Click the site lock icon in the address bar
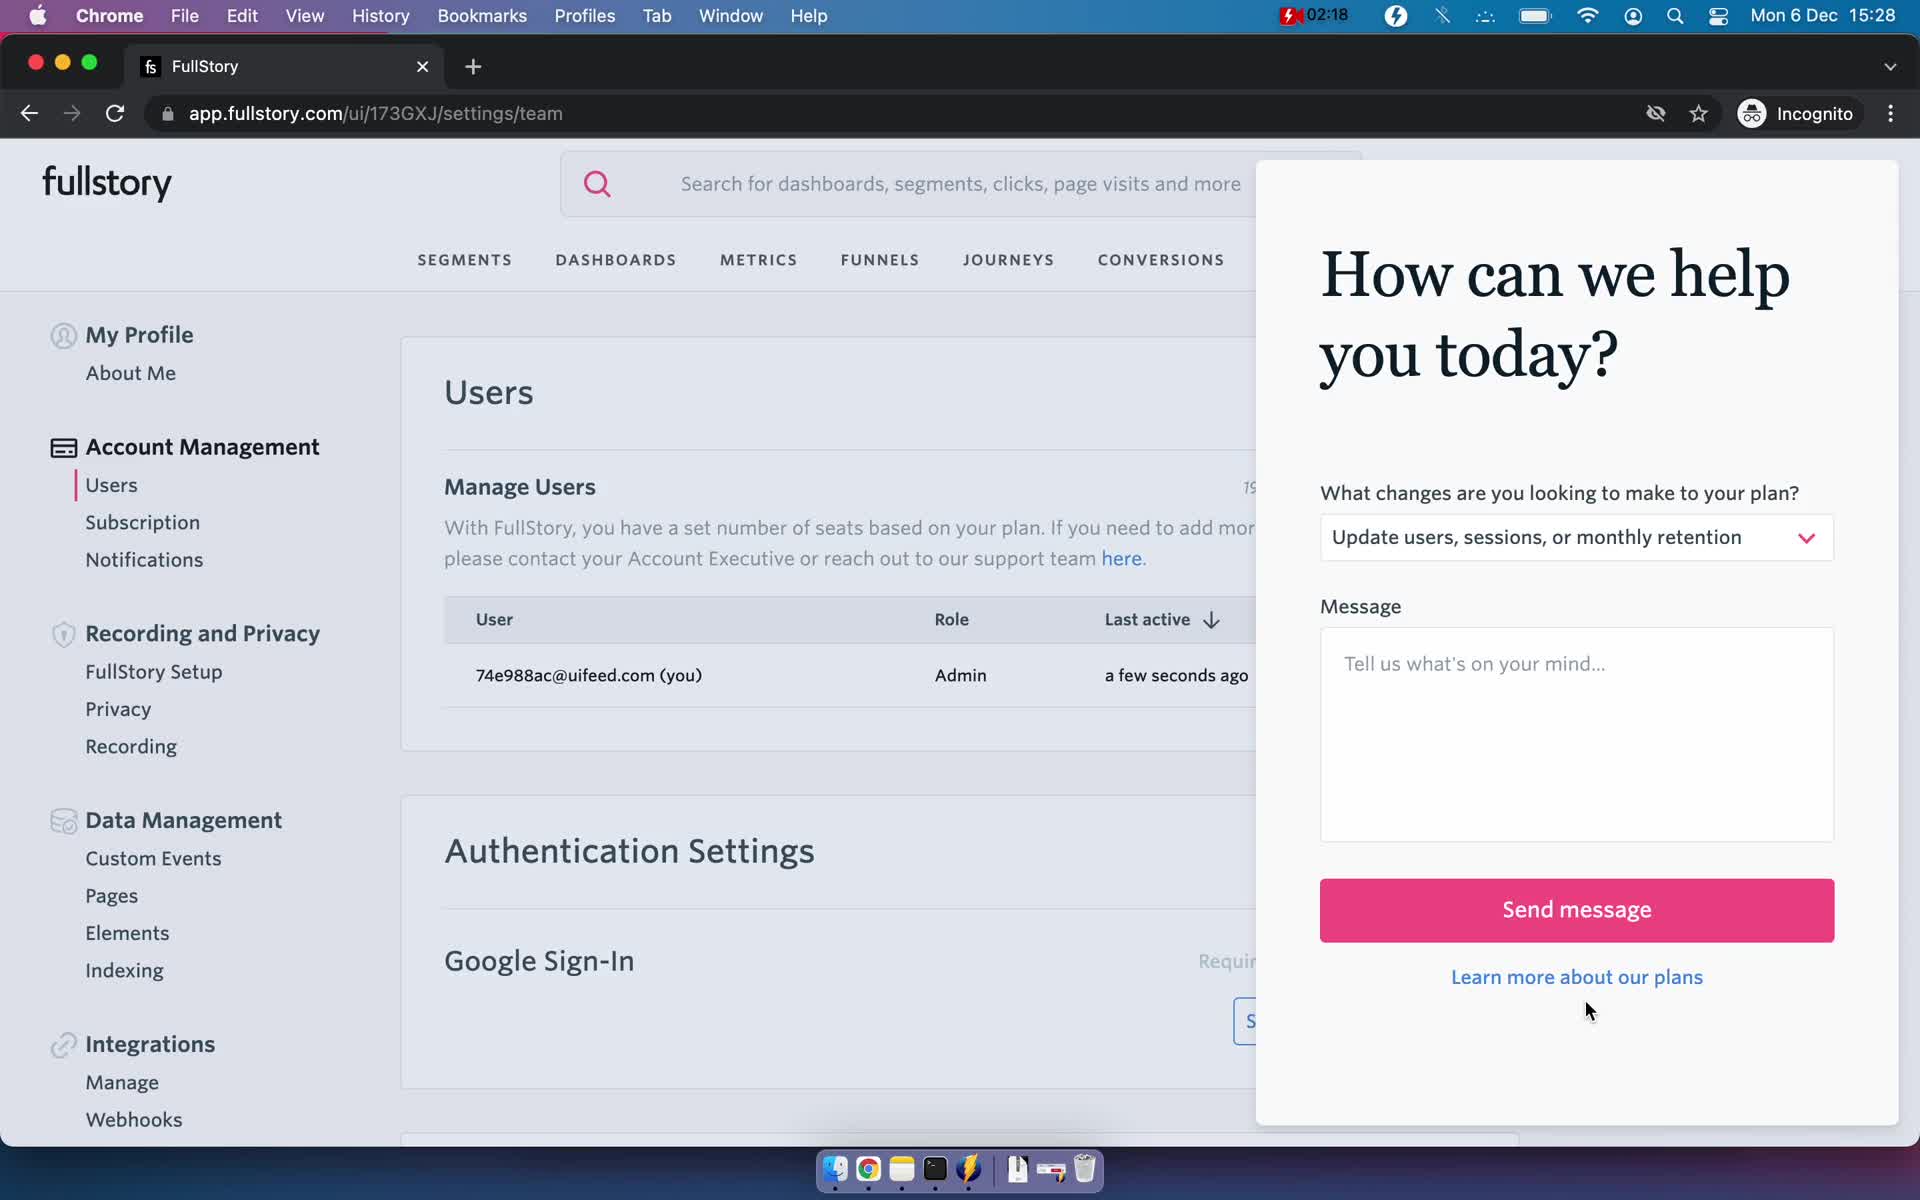Screen dimensions: 1920x1200 [167, 114]
